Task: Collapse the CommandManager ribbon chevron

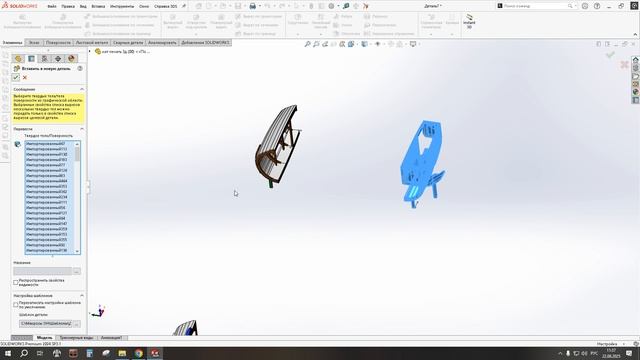Action: point(635,34)
